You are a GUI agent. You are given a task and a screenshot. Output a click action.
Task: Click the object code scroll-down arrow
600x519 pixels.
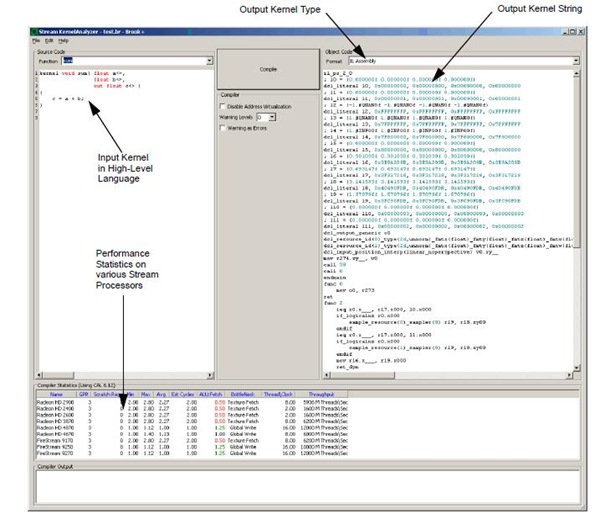click(577, 368)
